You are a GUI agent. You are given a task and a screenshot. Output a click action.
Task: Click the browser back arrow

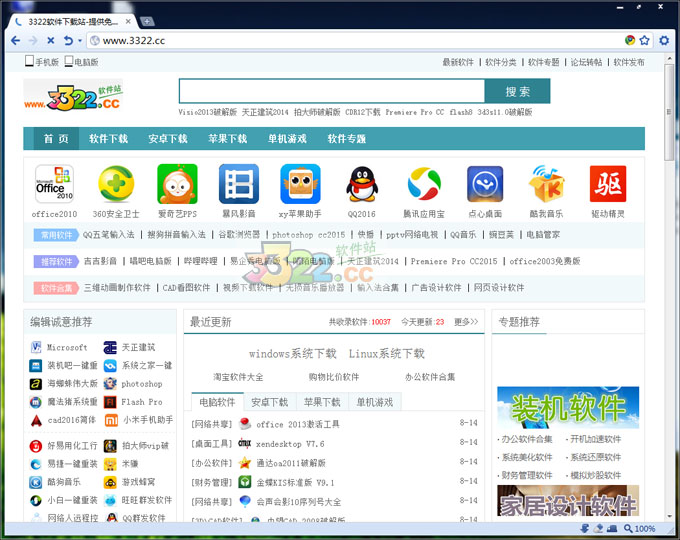point(15,40)
